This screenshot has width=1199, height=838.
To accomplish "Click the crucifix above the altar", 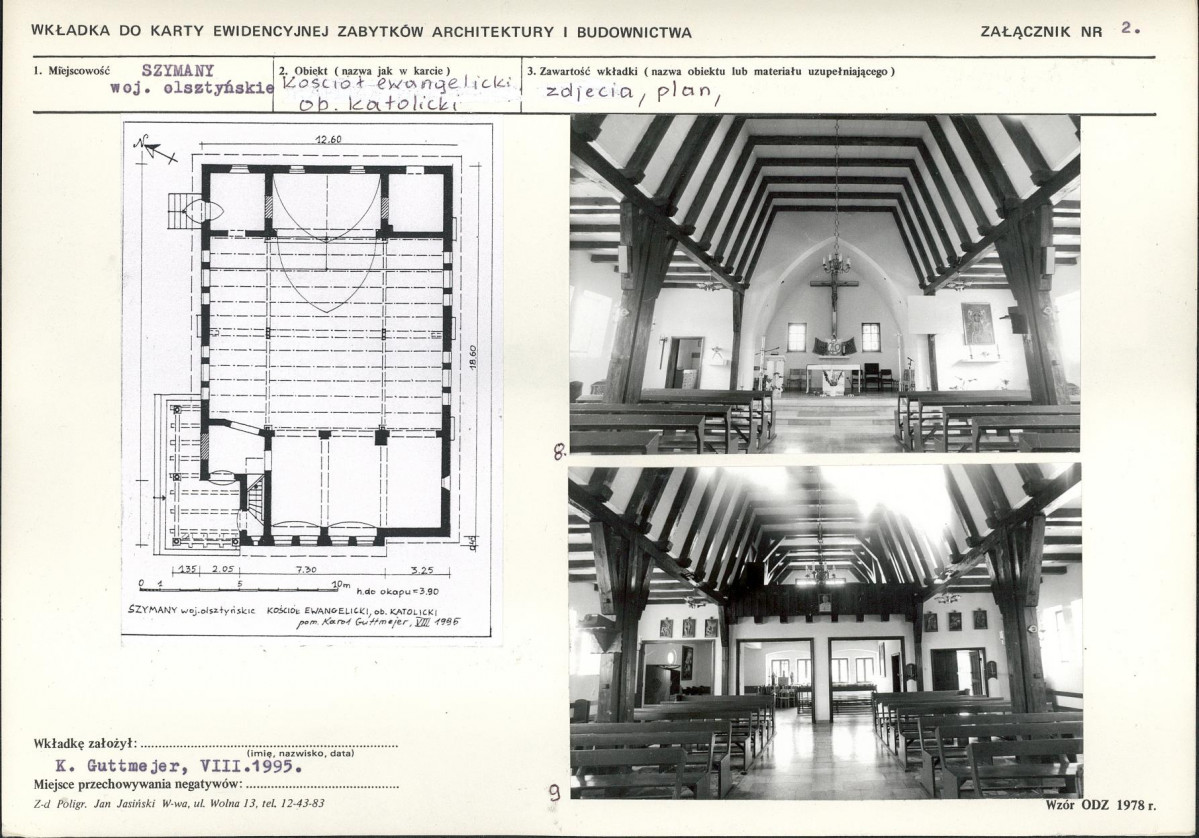I will coord(833,302).
